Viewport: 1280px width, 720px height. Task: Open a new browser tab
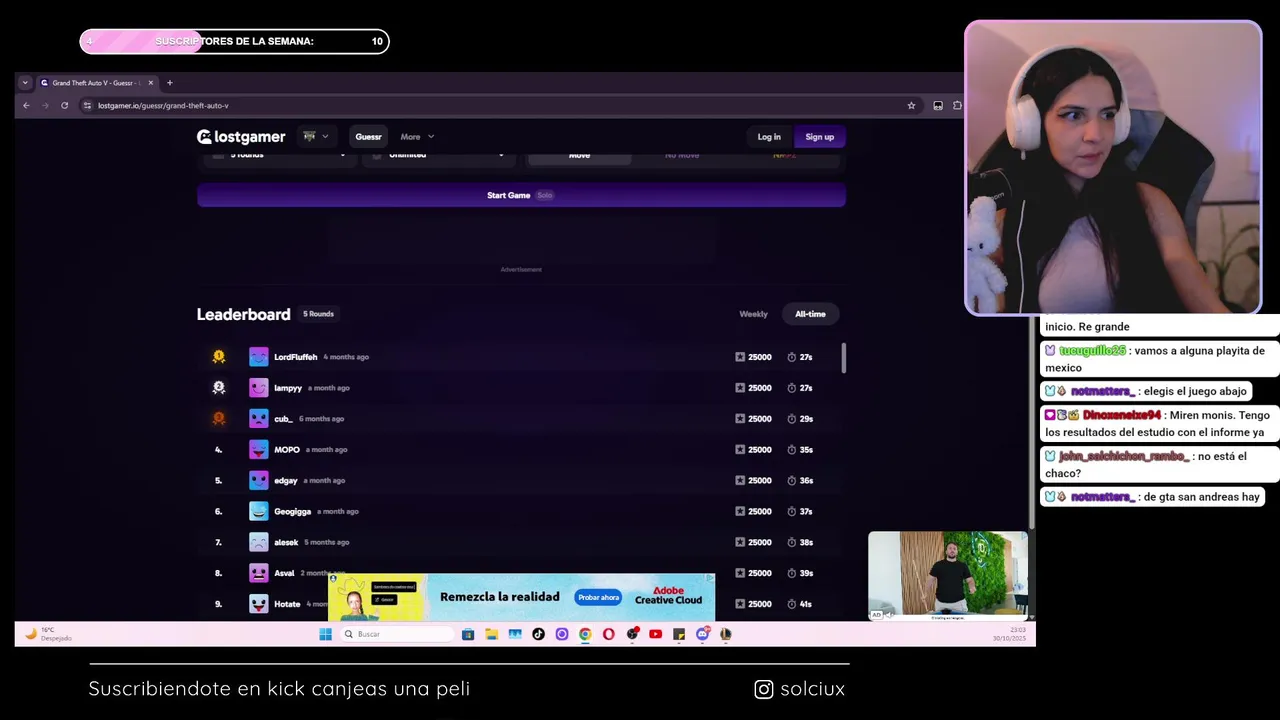[x=170, y=83]
